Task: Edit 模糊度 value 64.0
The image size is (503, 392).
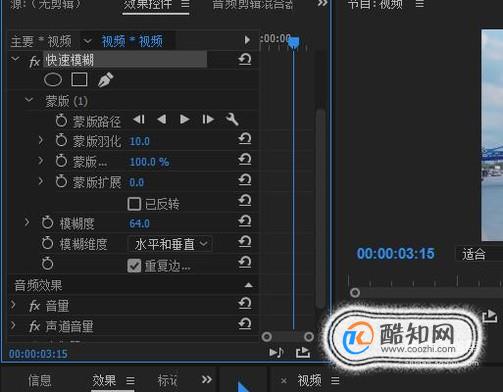Action: [x=139, y=223]
